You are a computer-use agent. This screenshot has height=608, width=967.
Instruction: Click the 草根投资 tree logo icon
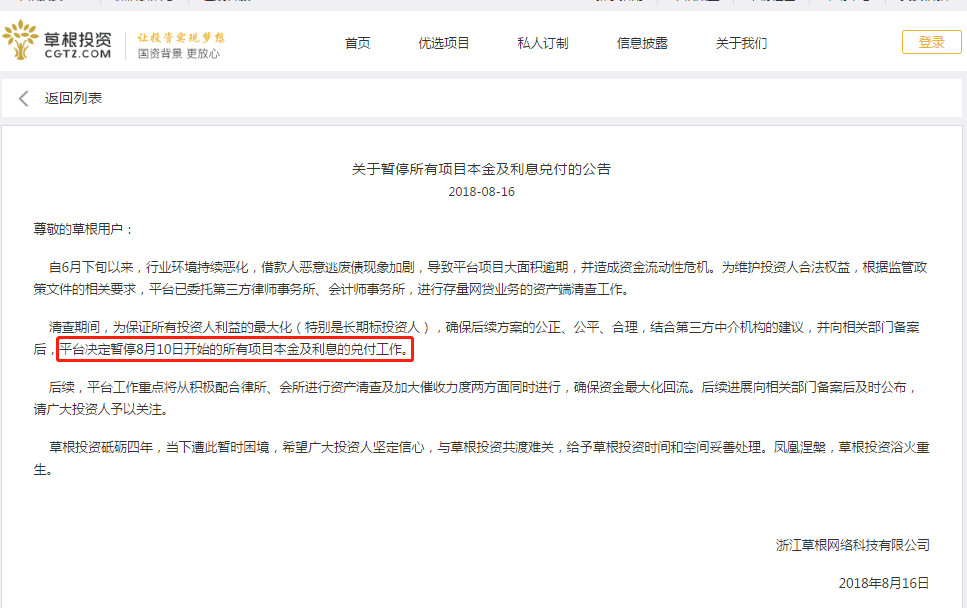coord(21,41)
